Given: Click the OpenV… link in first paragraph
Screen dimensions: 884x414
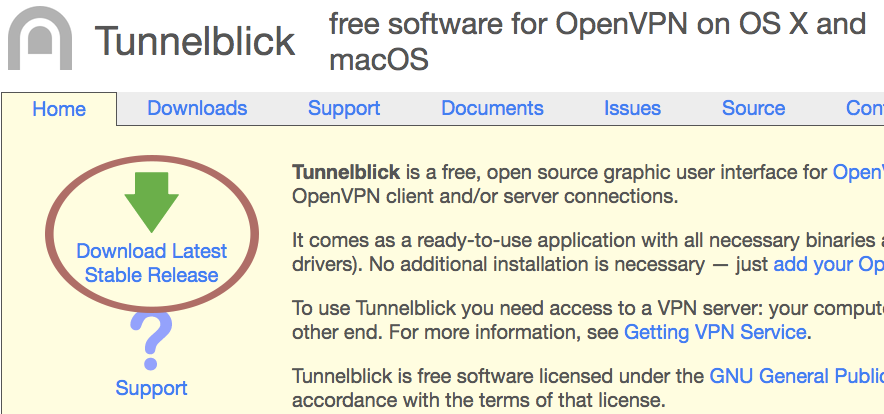Looking at the screenshot, I should click(858, 172).
